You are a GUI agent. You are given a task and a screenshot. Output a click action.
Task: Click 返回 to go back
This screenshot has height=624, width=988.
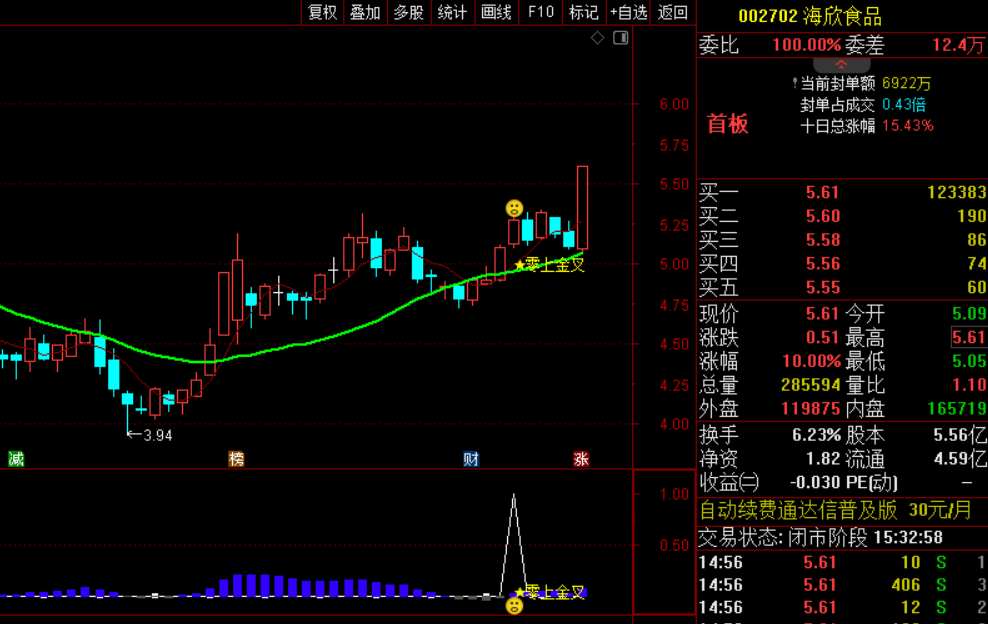tap(673, 12)
